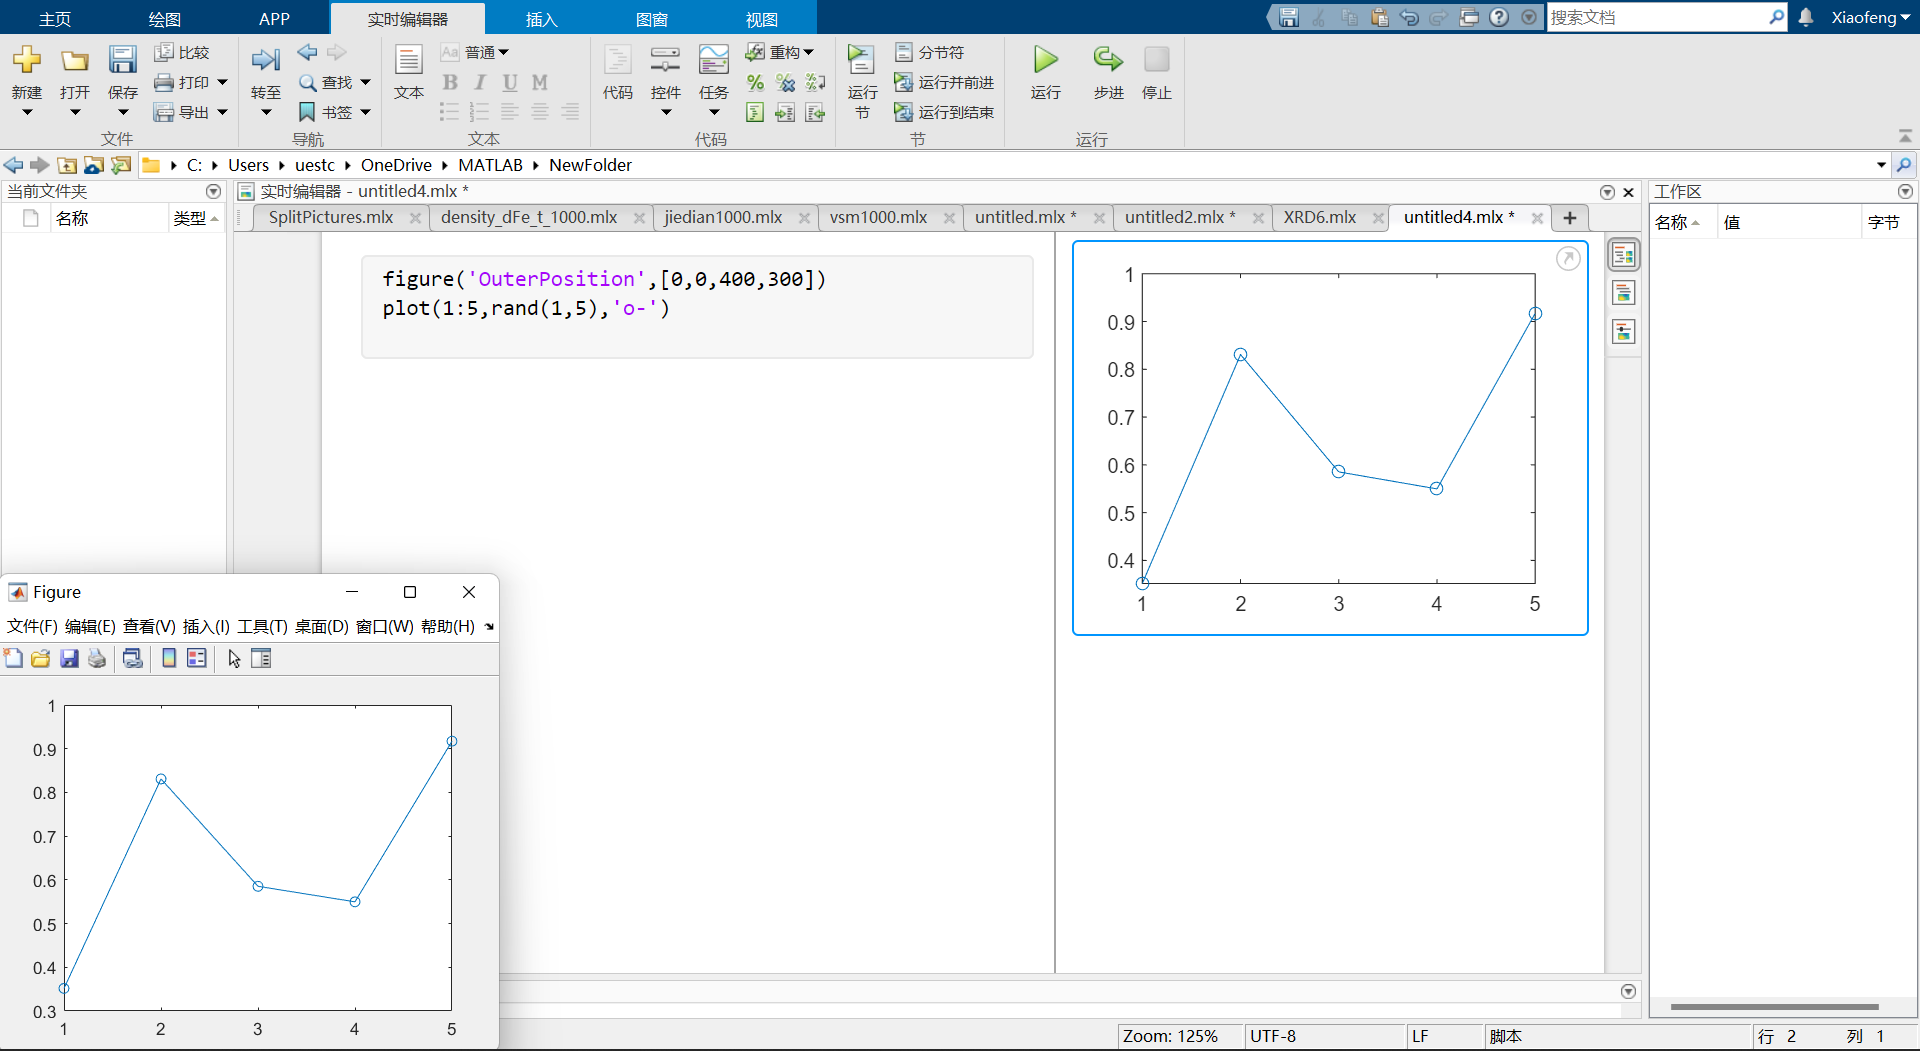Click the Users segment in the folder path

(248, 165)
